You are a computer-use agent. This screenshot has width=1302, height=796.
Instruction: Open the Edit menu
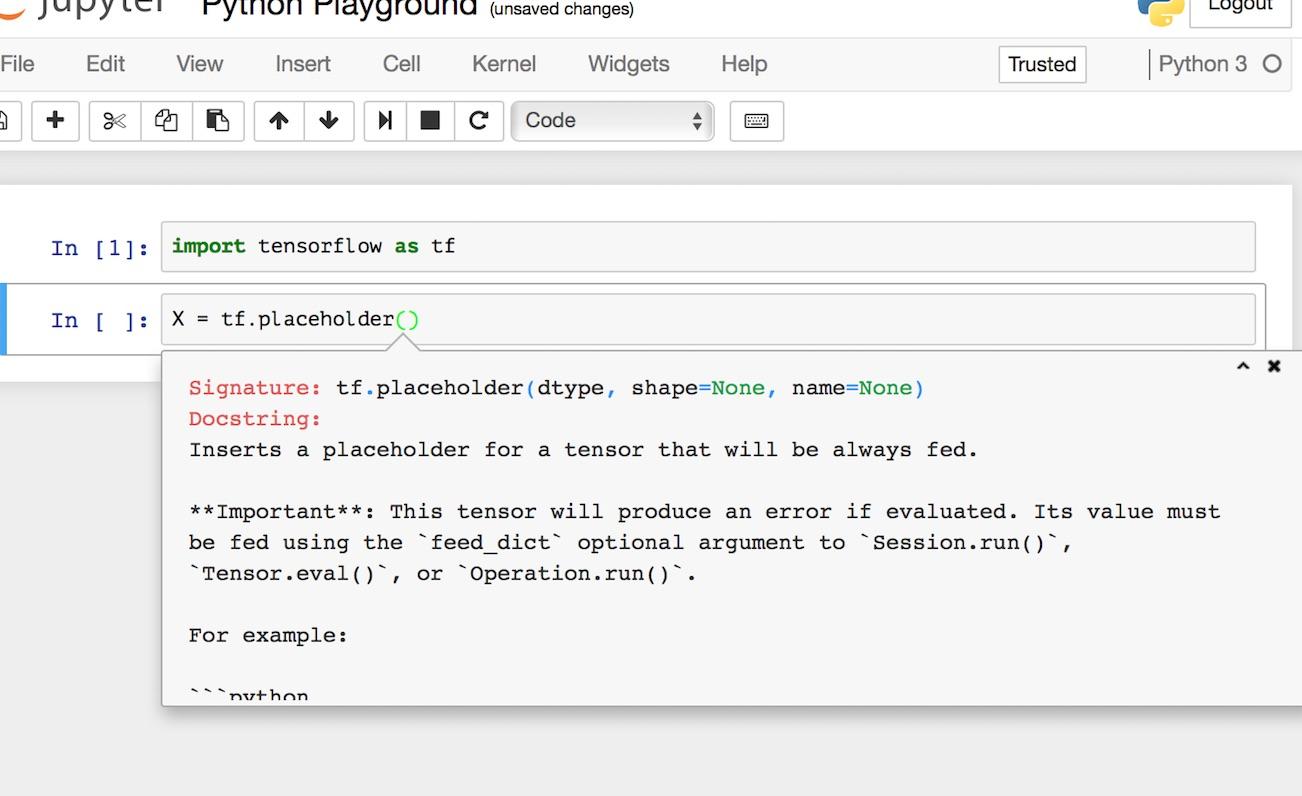(105, 64)
